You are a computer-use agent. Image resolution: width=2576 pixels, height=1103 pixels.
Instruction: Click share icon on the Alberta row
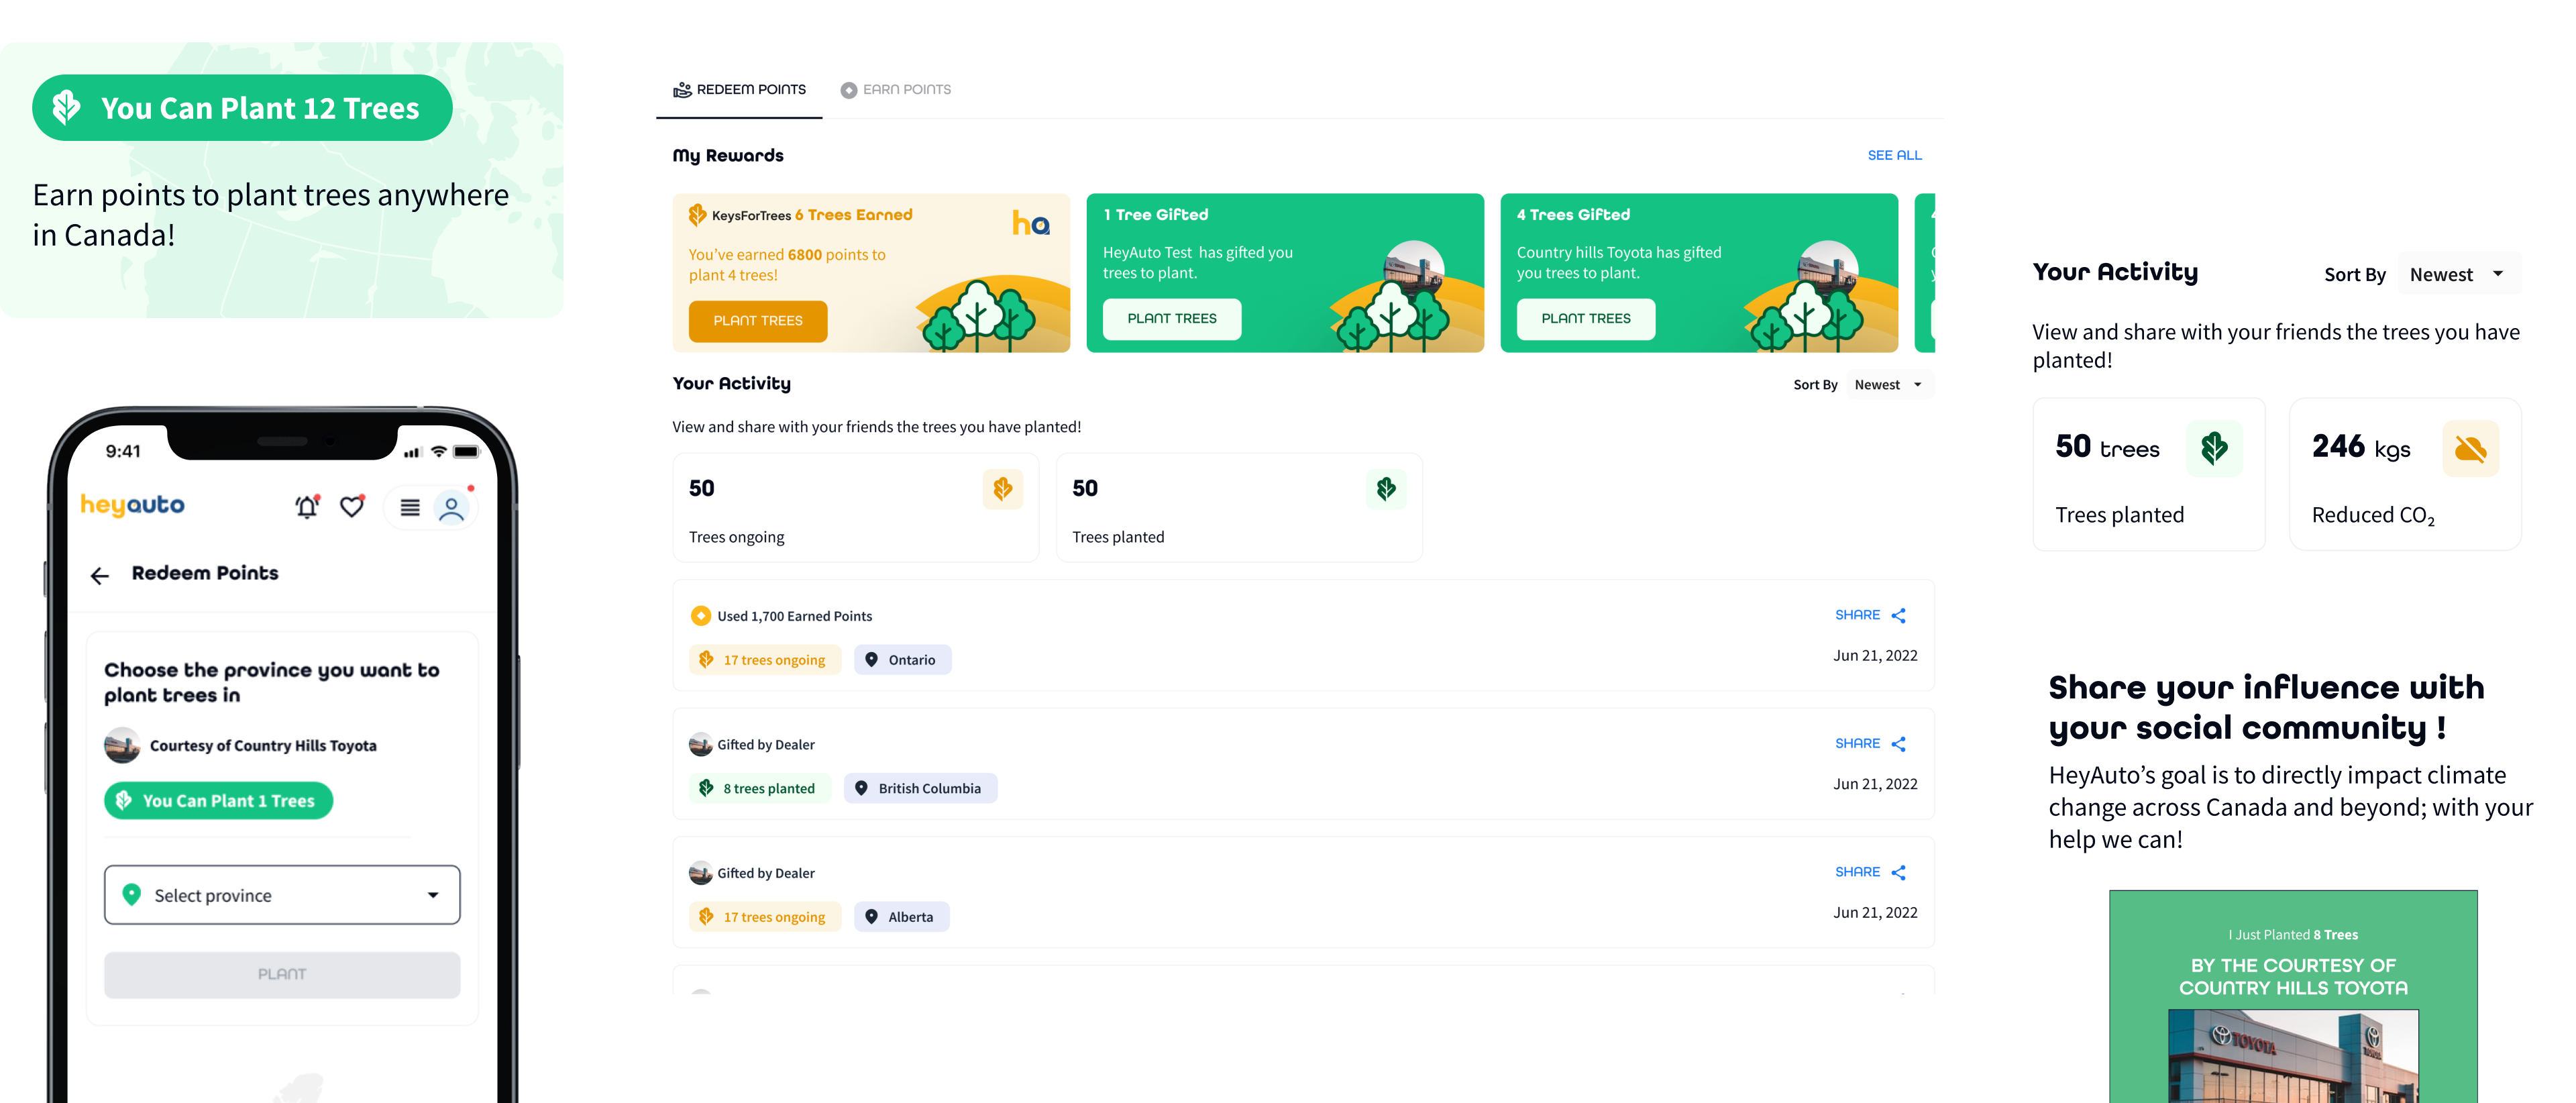coord(1899,872)
